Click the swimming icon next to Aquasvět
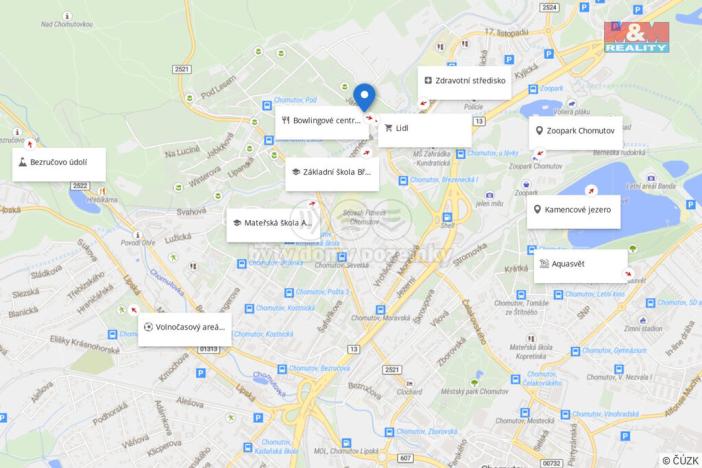Screen dimensions: 702x468 (x=544, y=264)
